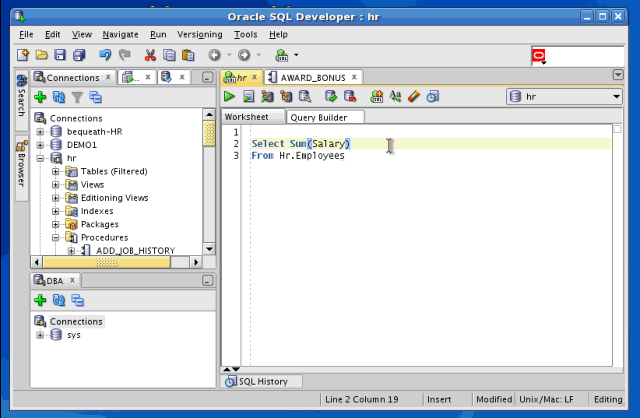Open the hr connection dropdown selector
This screenshot has height=418, width=640.
[x=564, y=97]
